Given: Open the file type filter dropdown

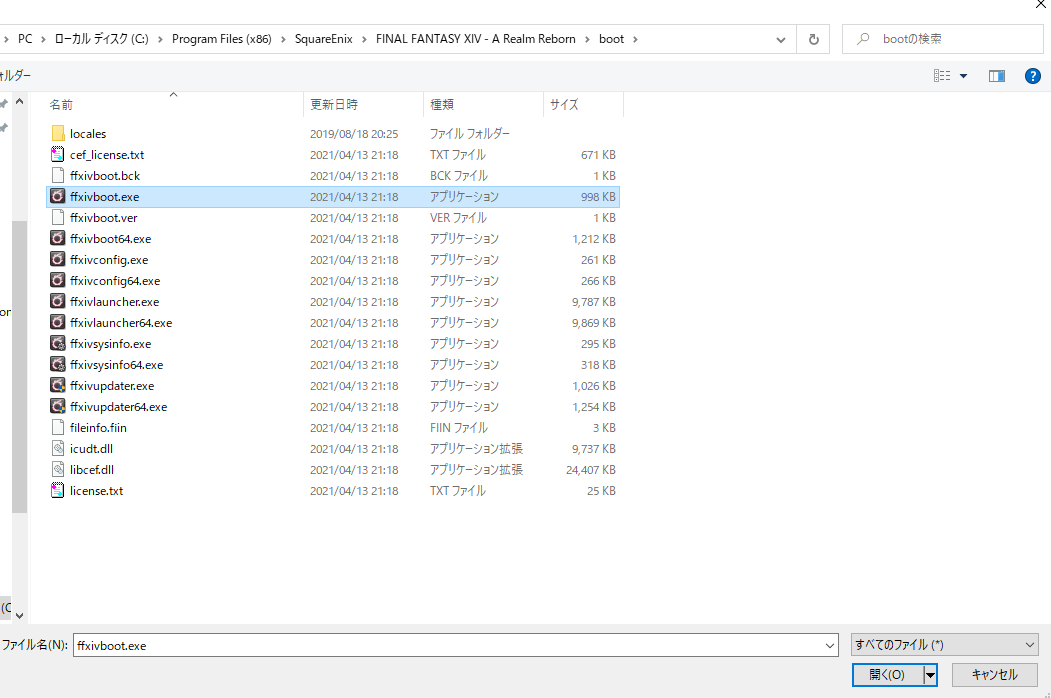Looking at the screenshot, I should 1030,645.
